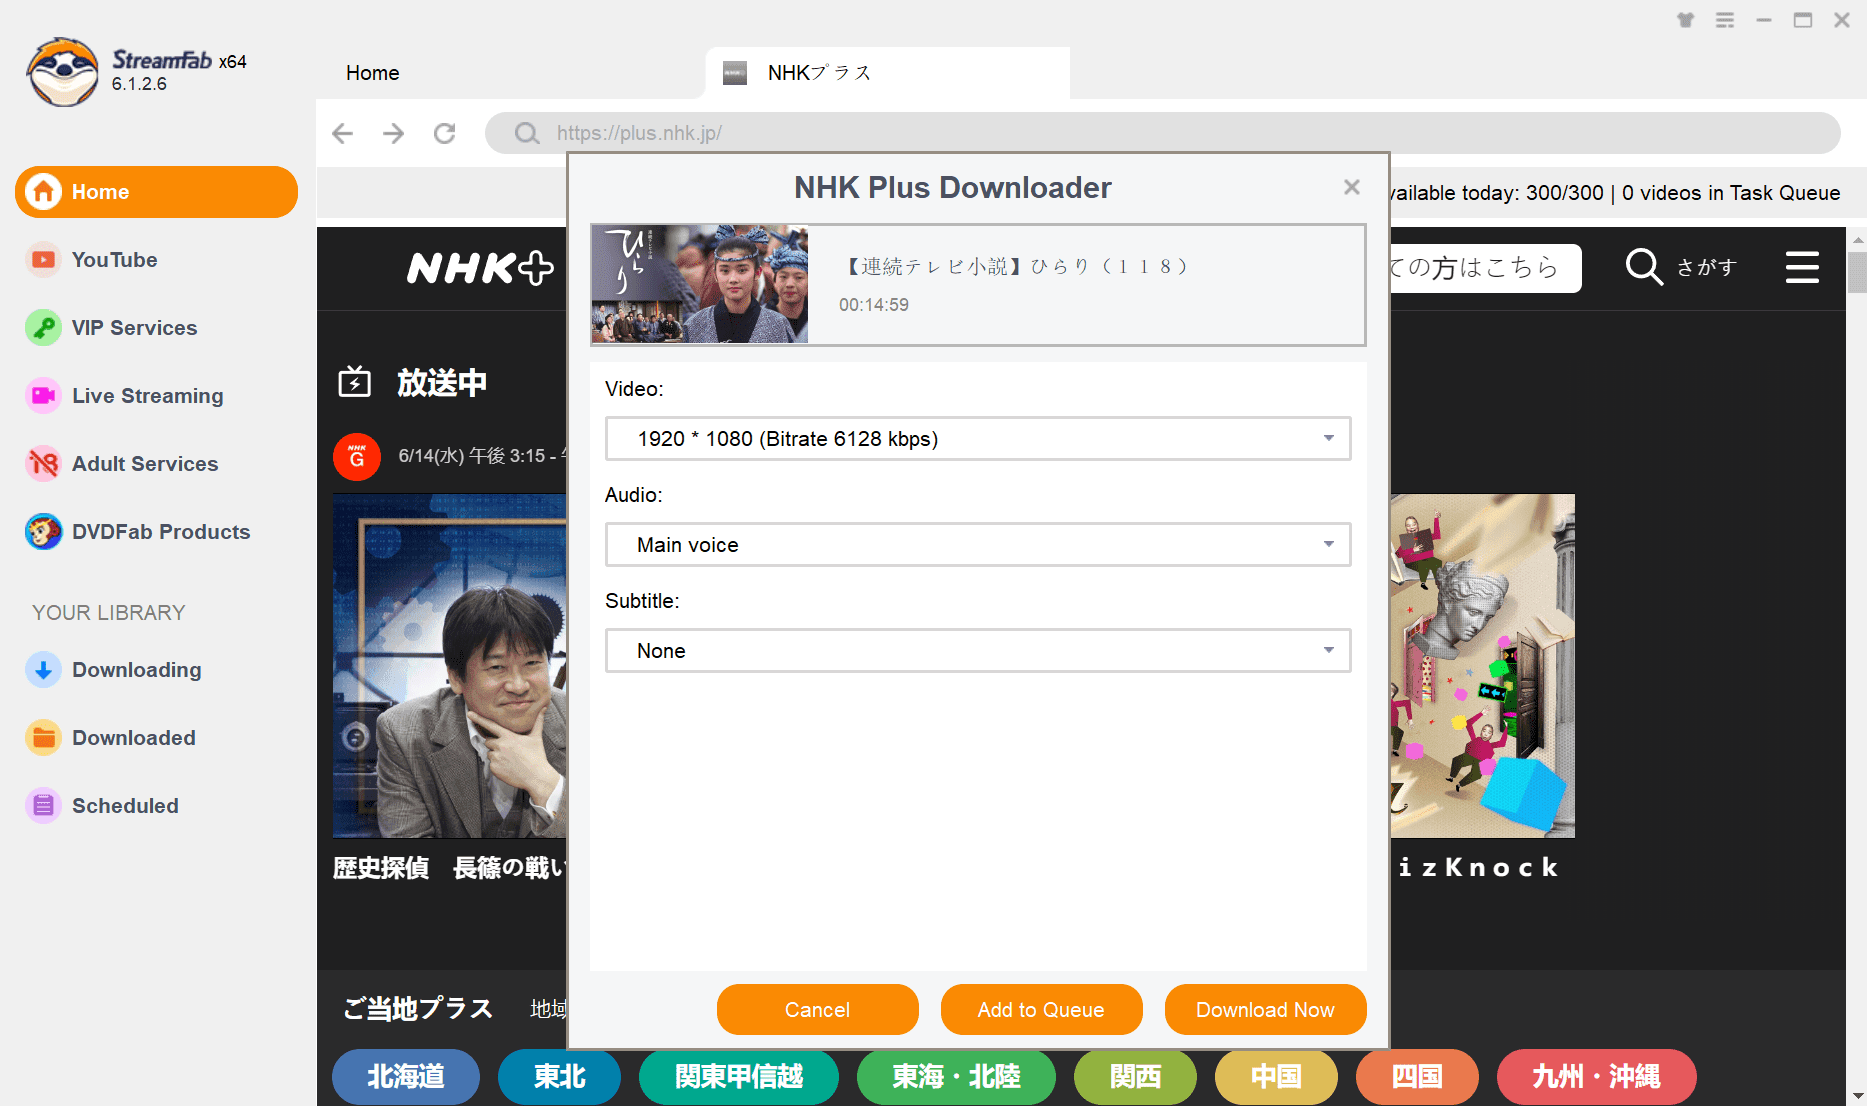The image size is (1867, 1106).
Task: Select the 関東甲信越 region button
Action: pyautogui.click(x=739, y=1077)
